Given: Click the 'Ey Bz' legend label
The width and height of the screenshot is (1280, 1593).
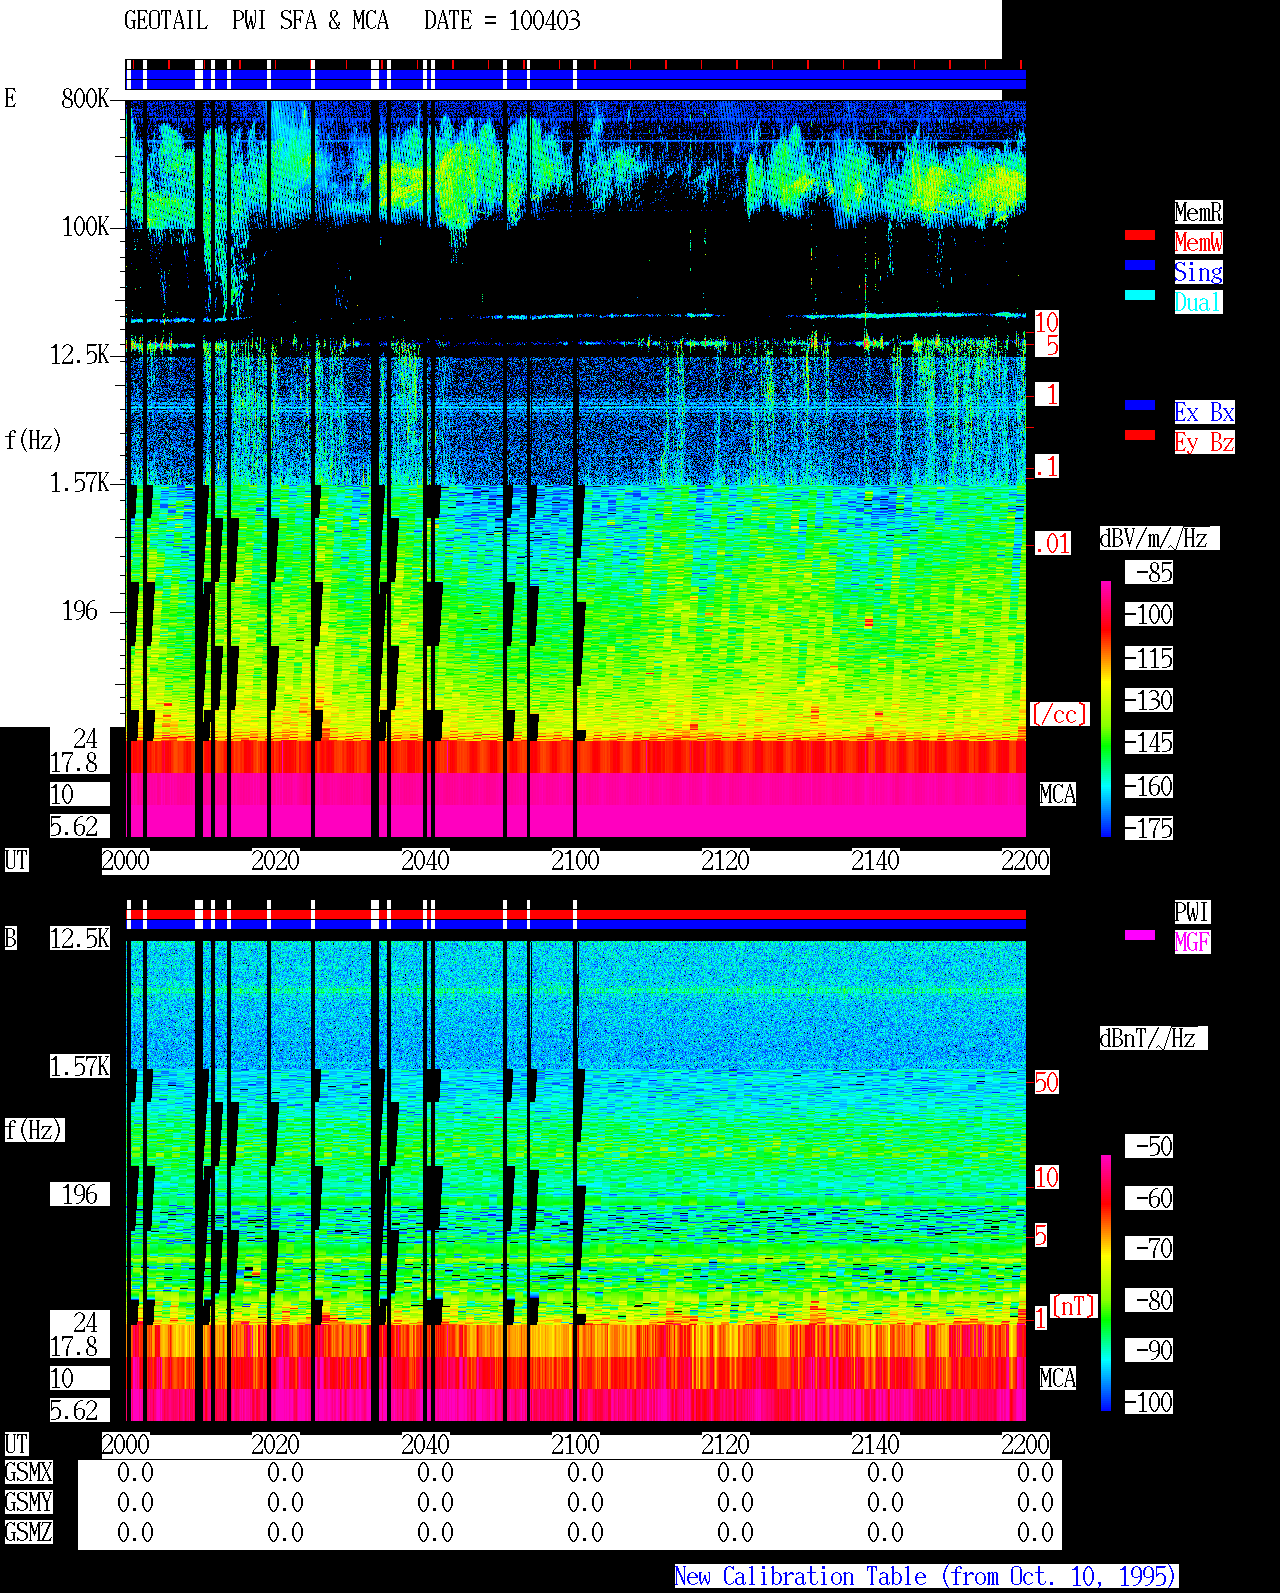Looking at the screenshot, I should [x=1204, y=442].
